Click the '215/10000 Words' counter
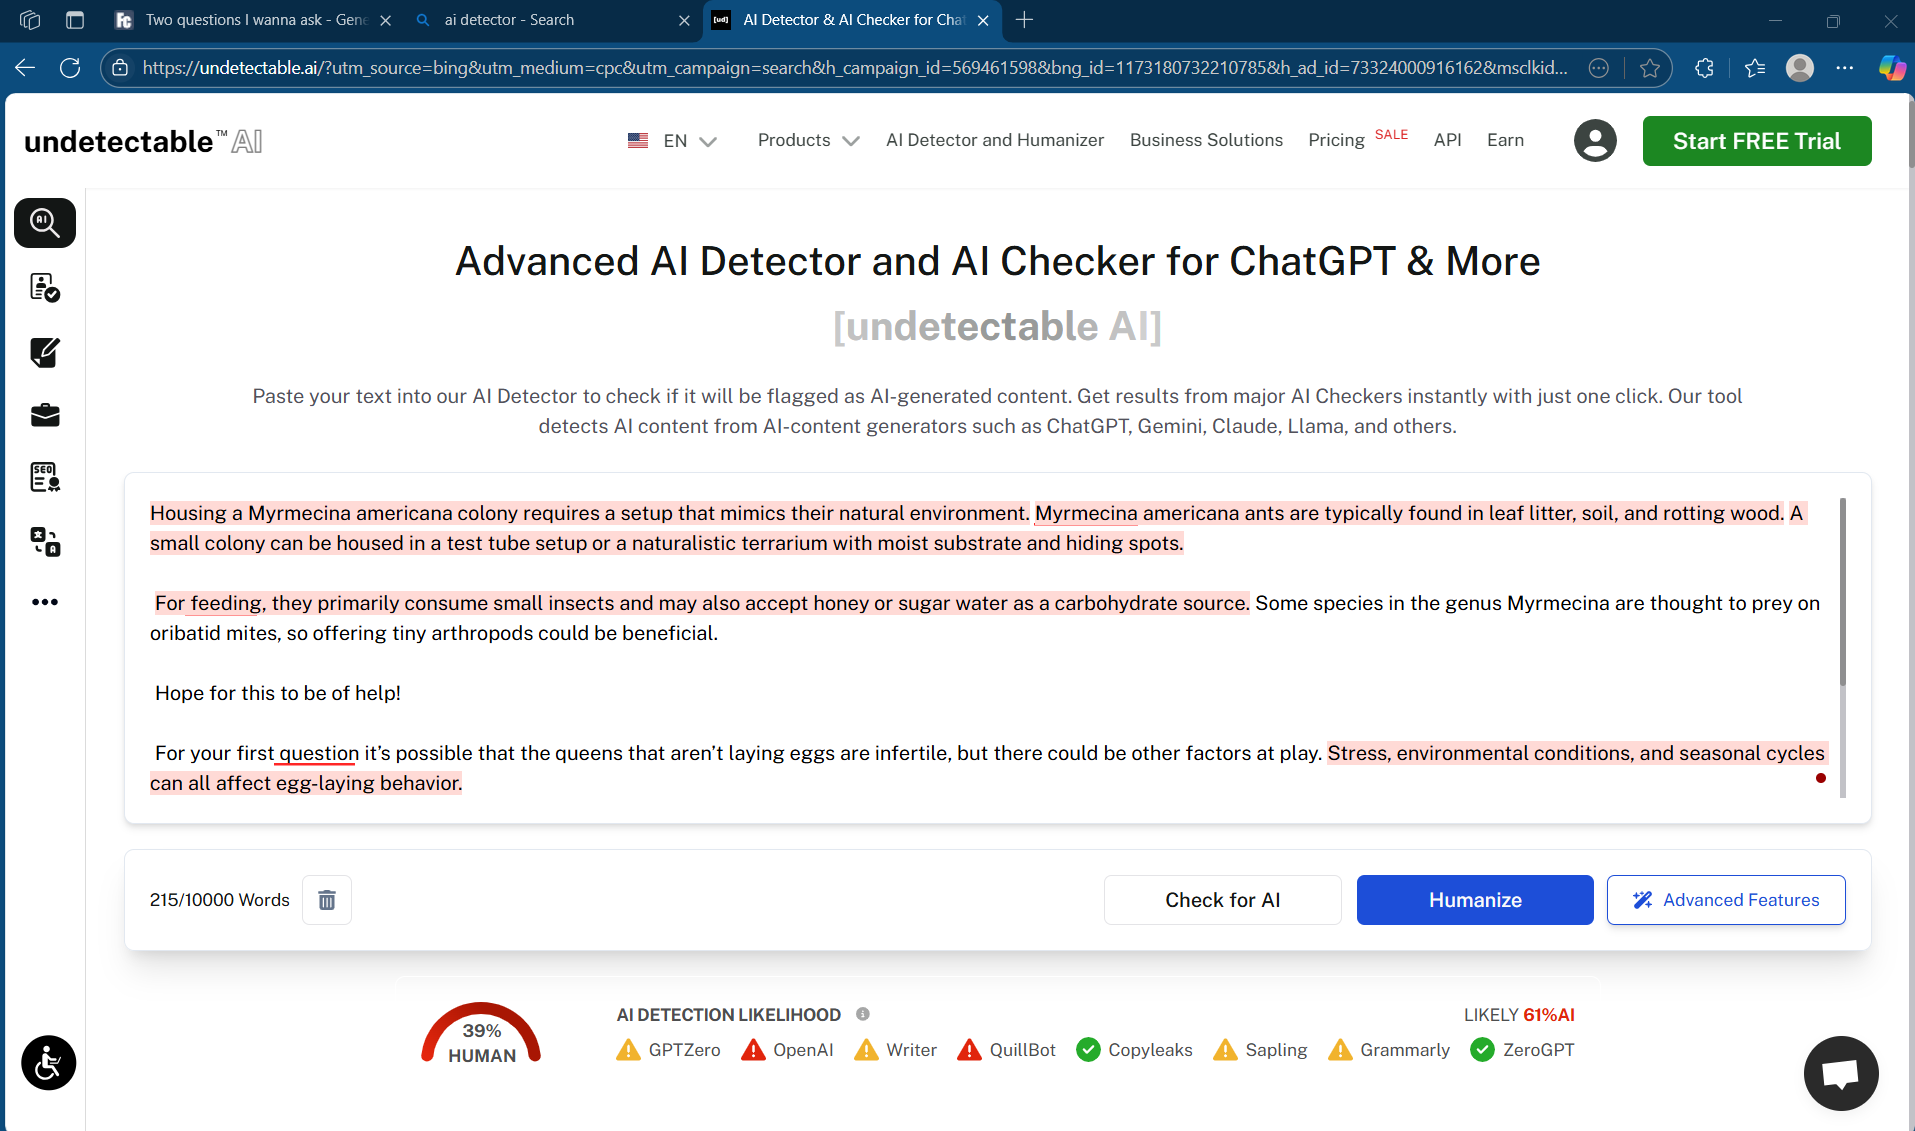Screen dimensions: 1915x1131 (x=219, y=900)
